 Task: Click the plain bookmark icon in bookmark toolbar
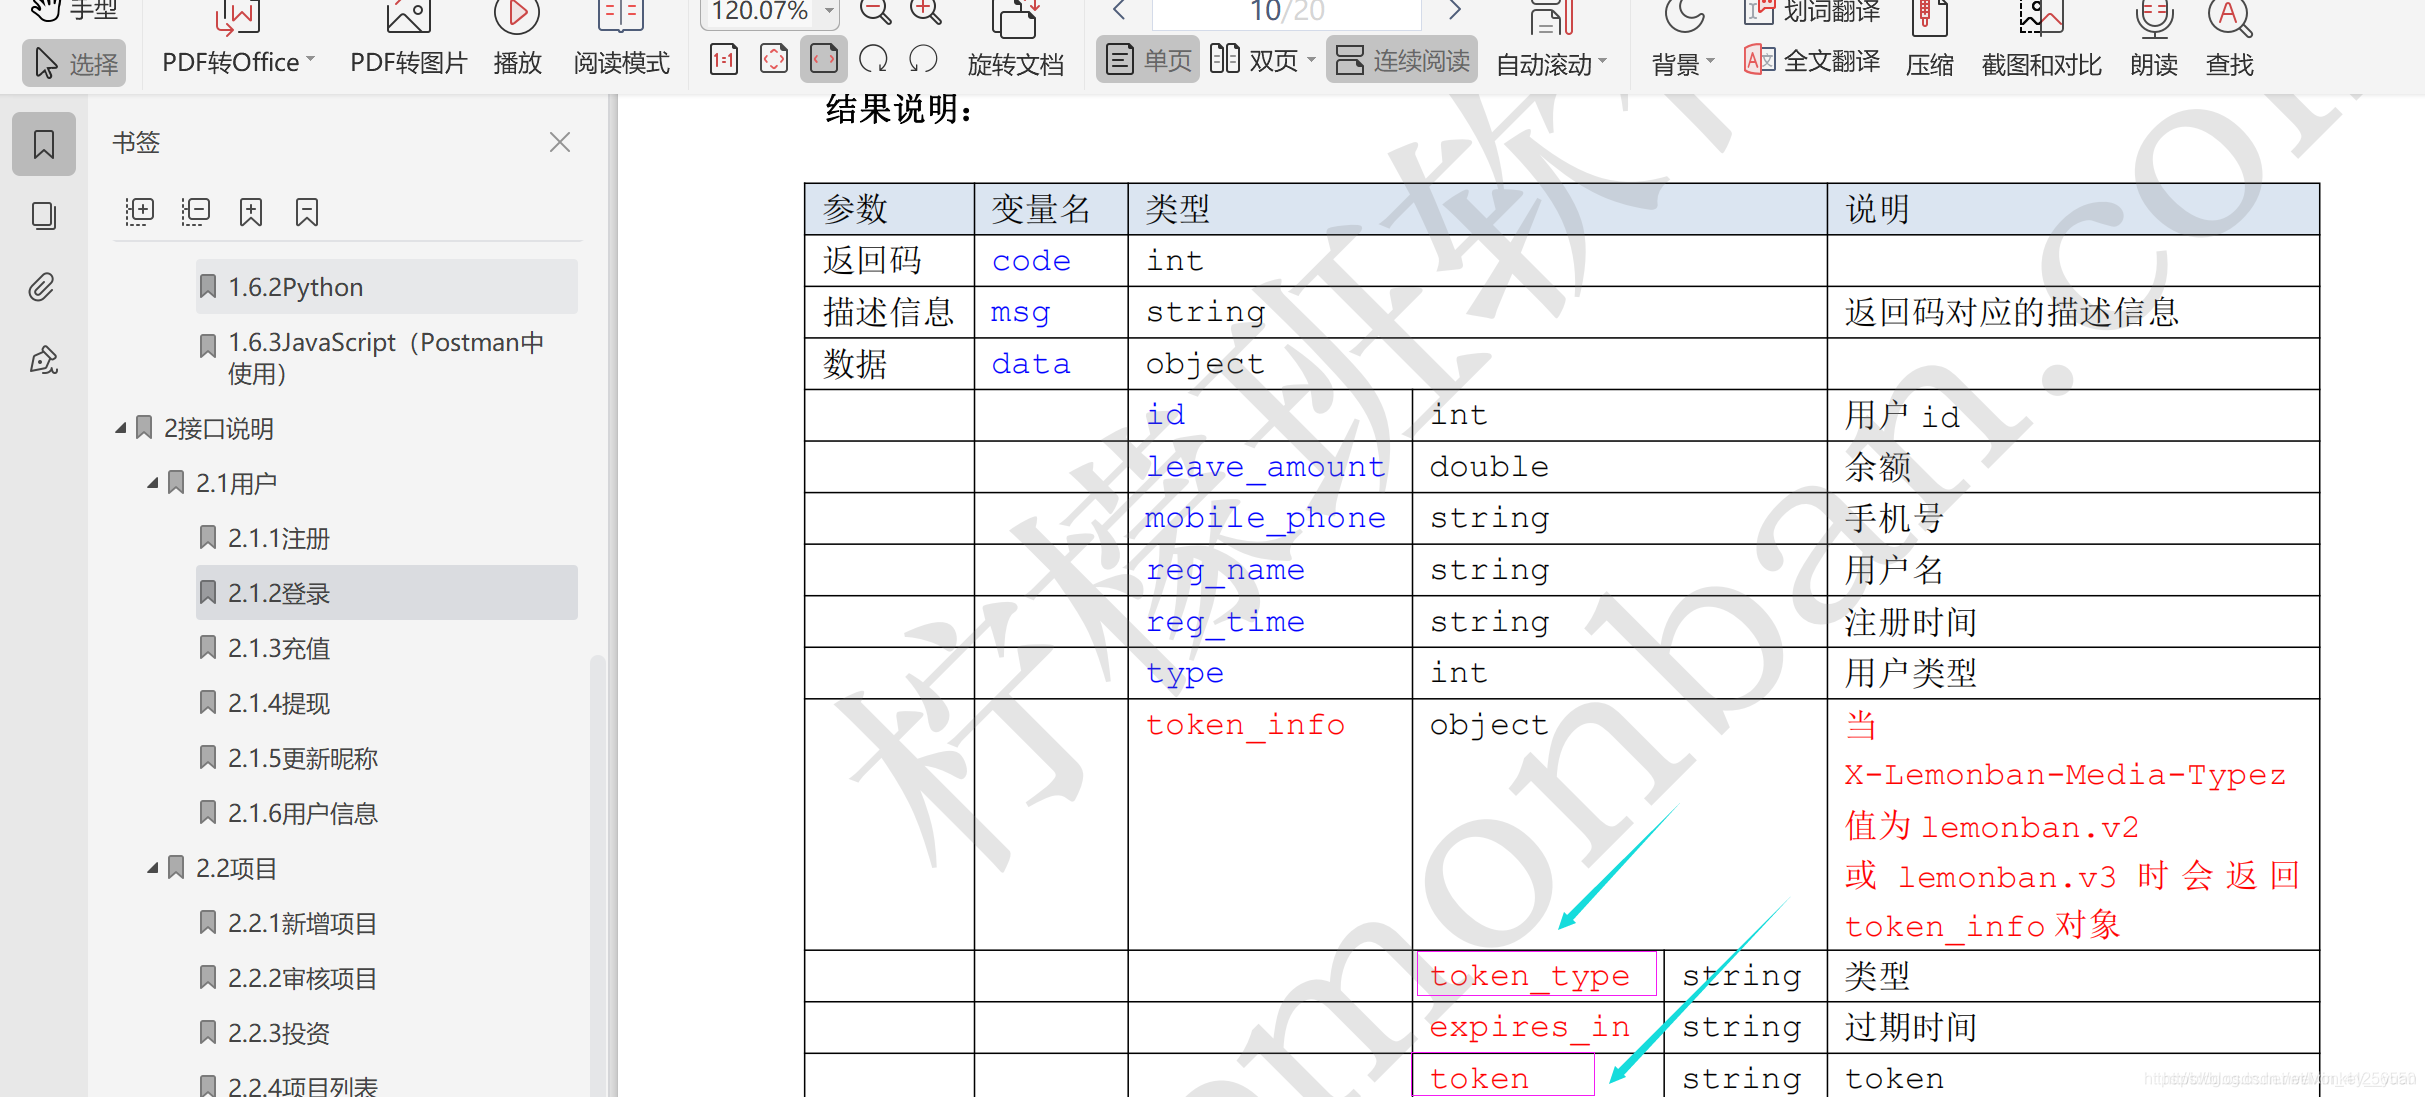pos(307,211)
